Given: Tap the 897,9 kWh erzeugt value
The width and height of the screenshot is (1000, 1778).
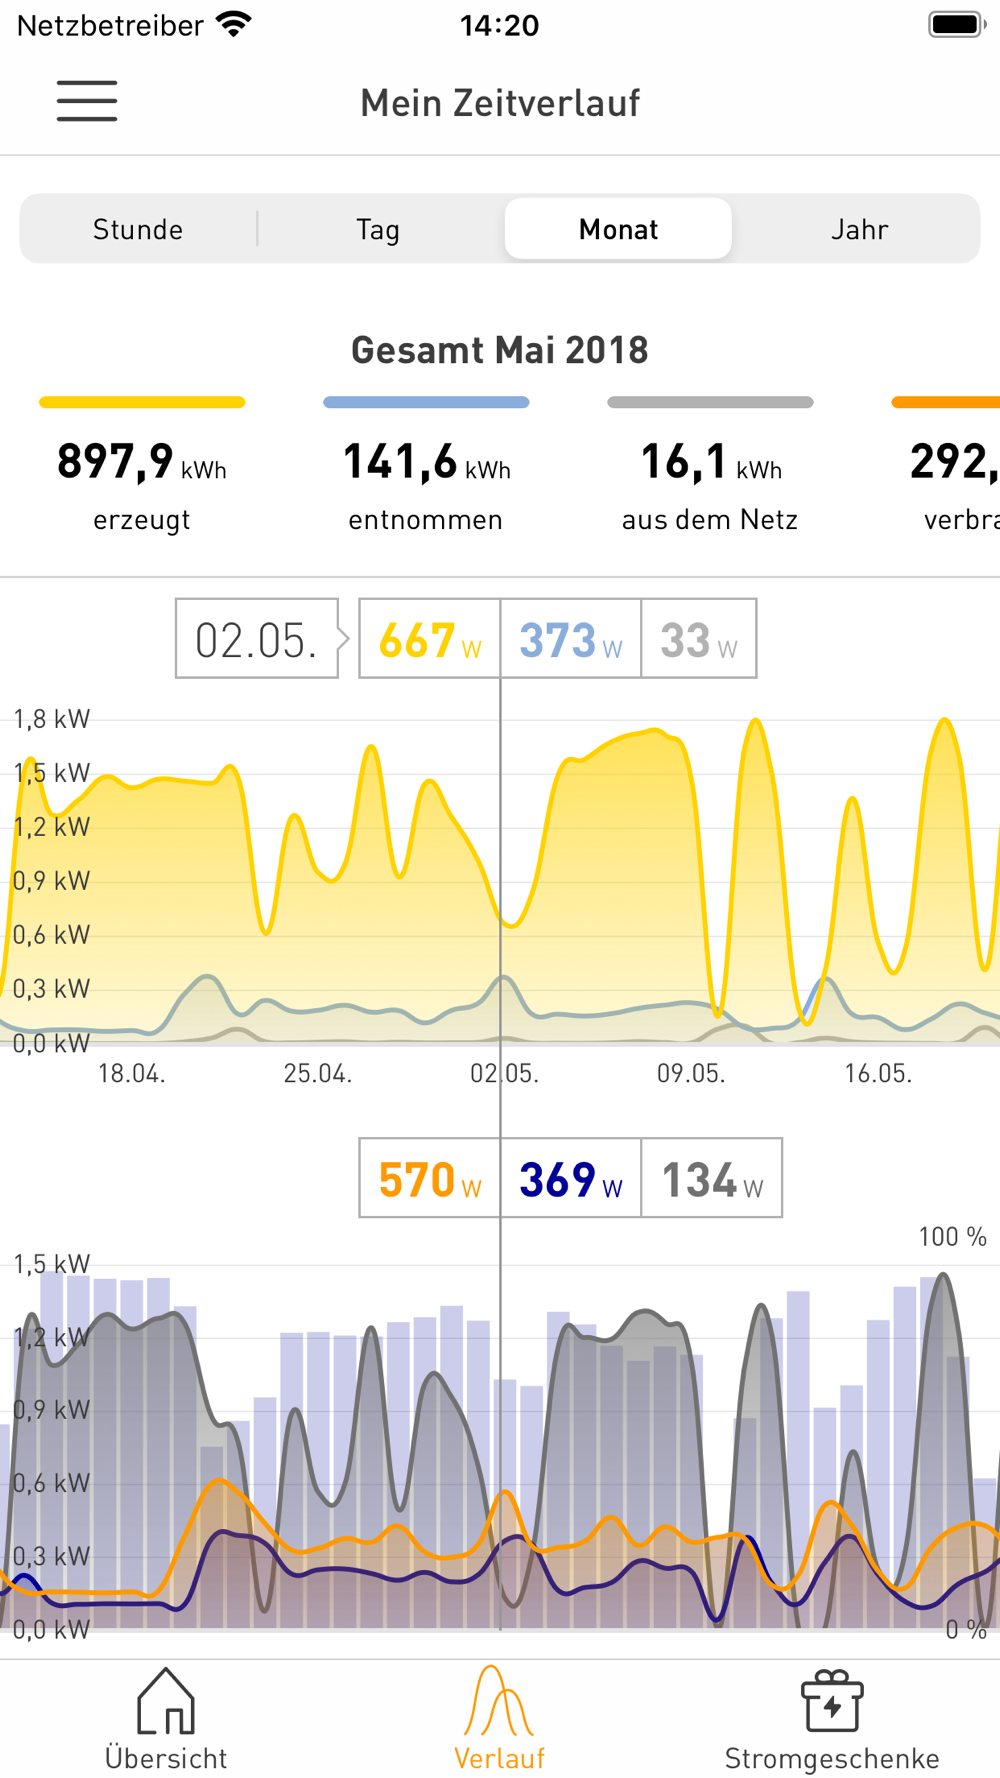Looking at the screenshot, I should coord(142,463).
